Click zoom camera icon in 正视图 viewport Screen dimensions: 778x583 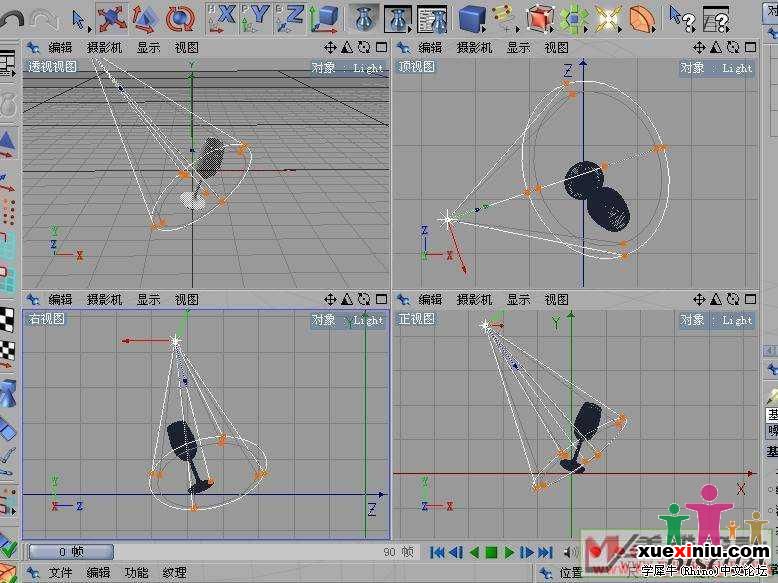coord(716,300)
